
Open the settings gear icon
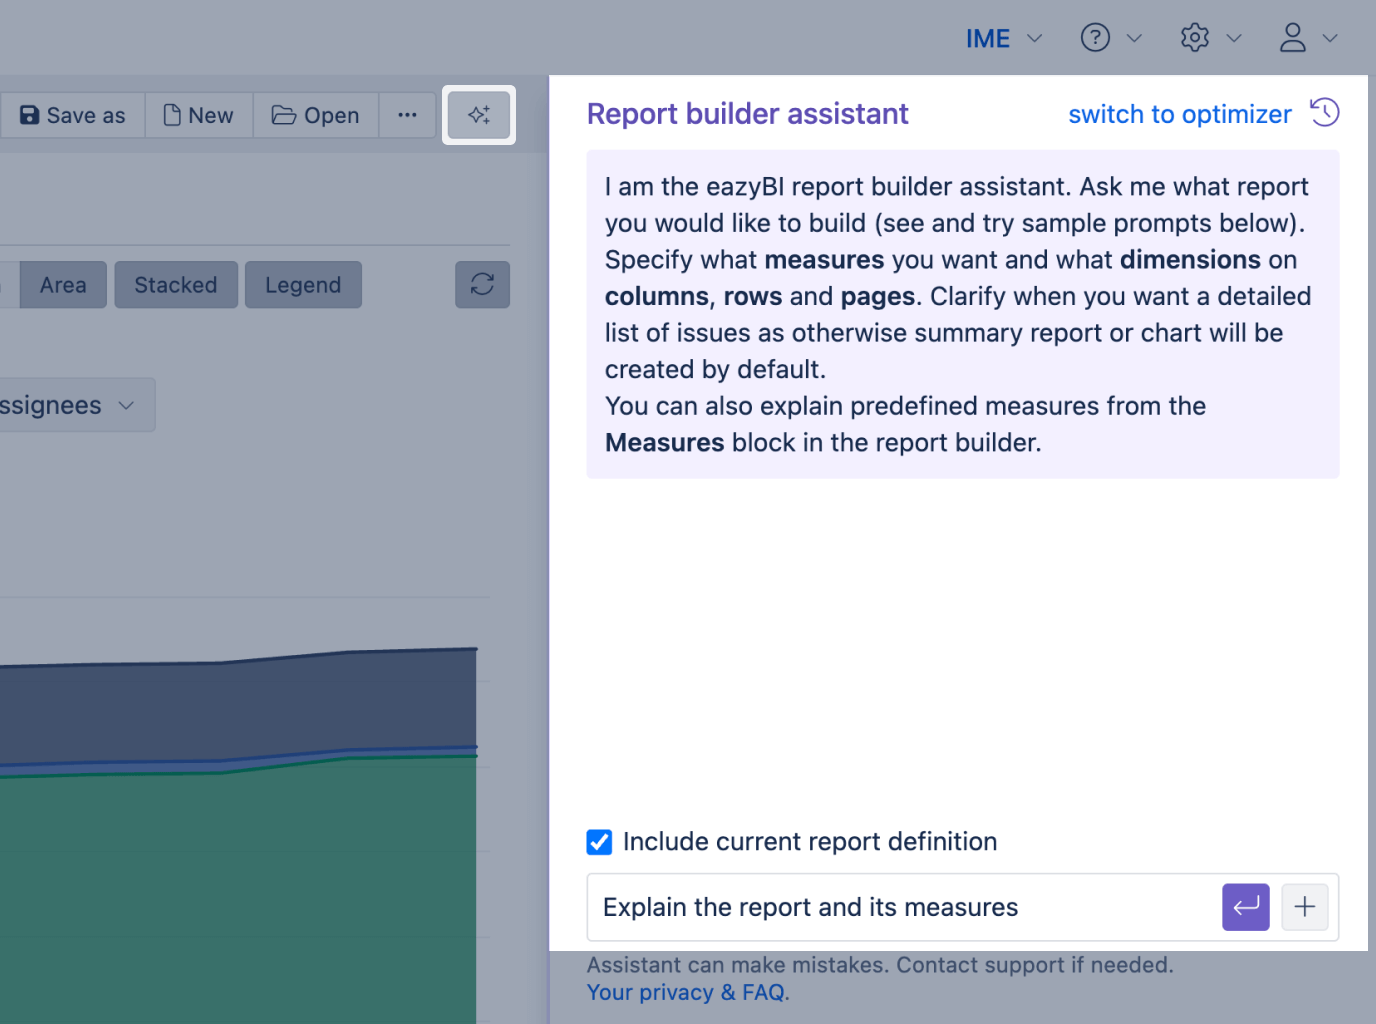click(1194, 38)
